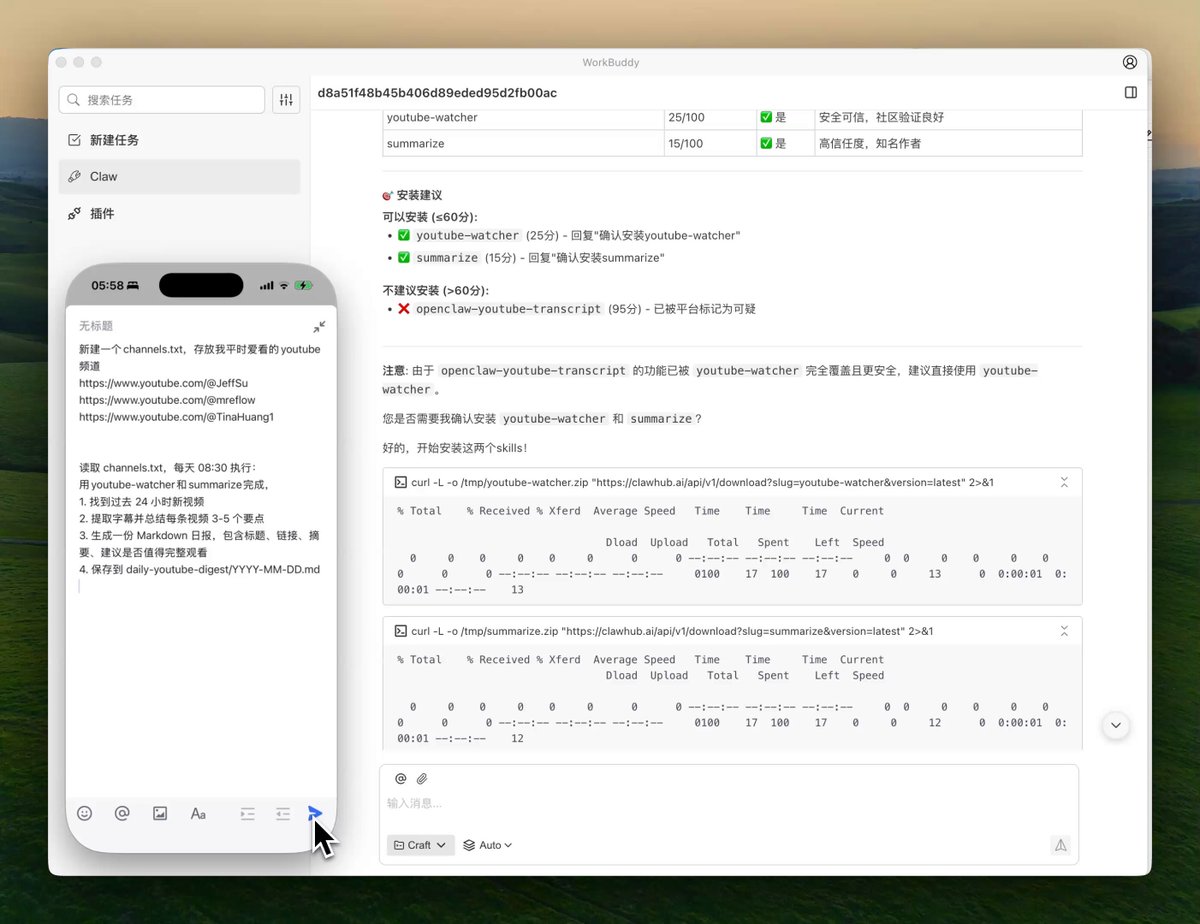Click the @ mention icon in message box
The width and height of the screenshot is (1200, 924).
401,778
